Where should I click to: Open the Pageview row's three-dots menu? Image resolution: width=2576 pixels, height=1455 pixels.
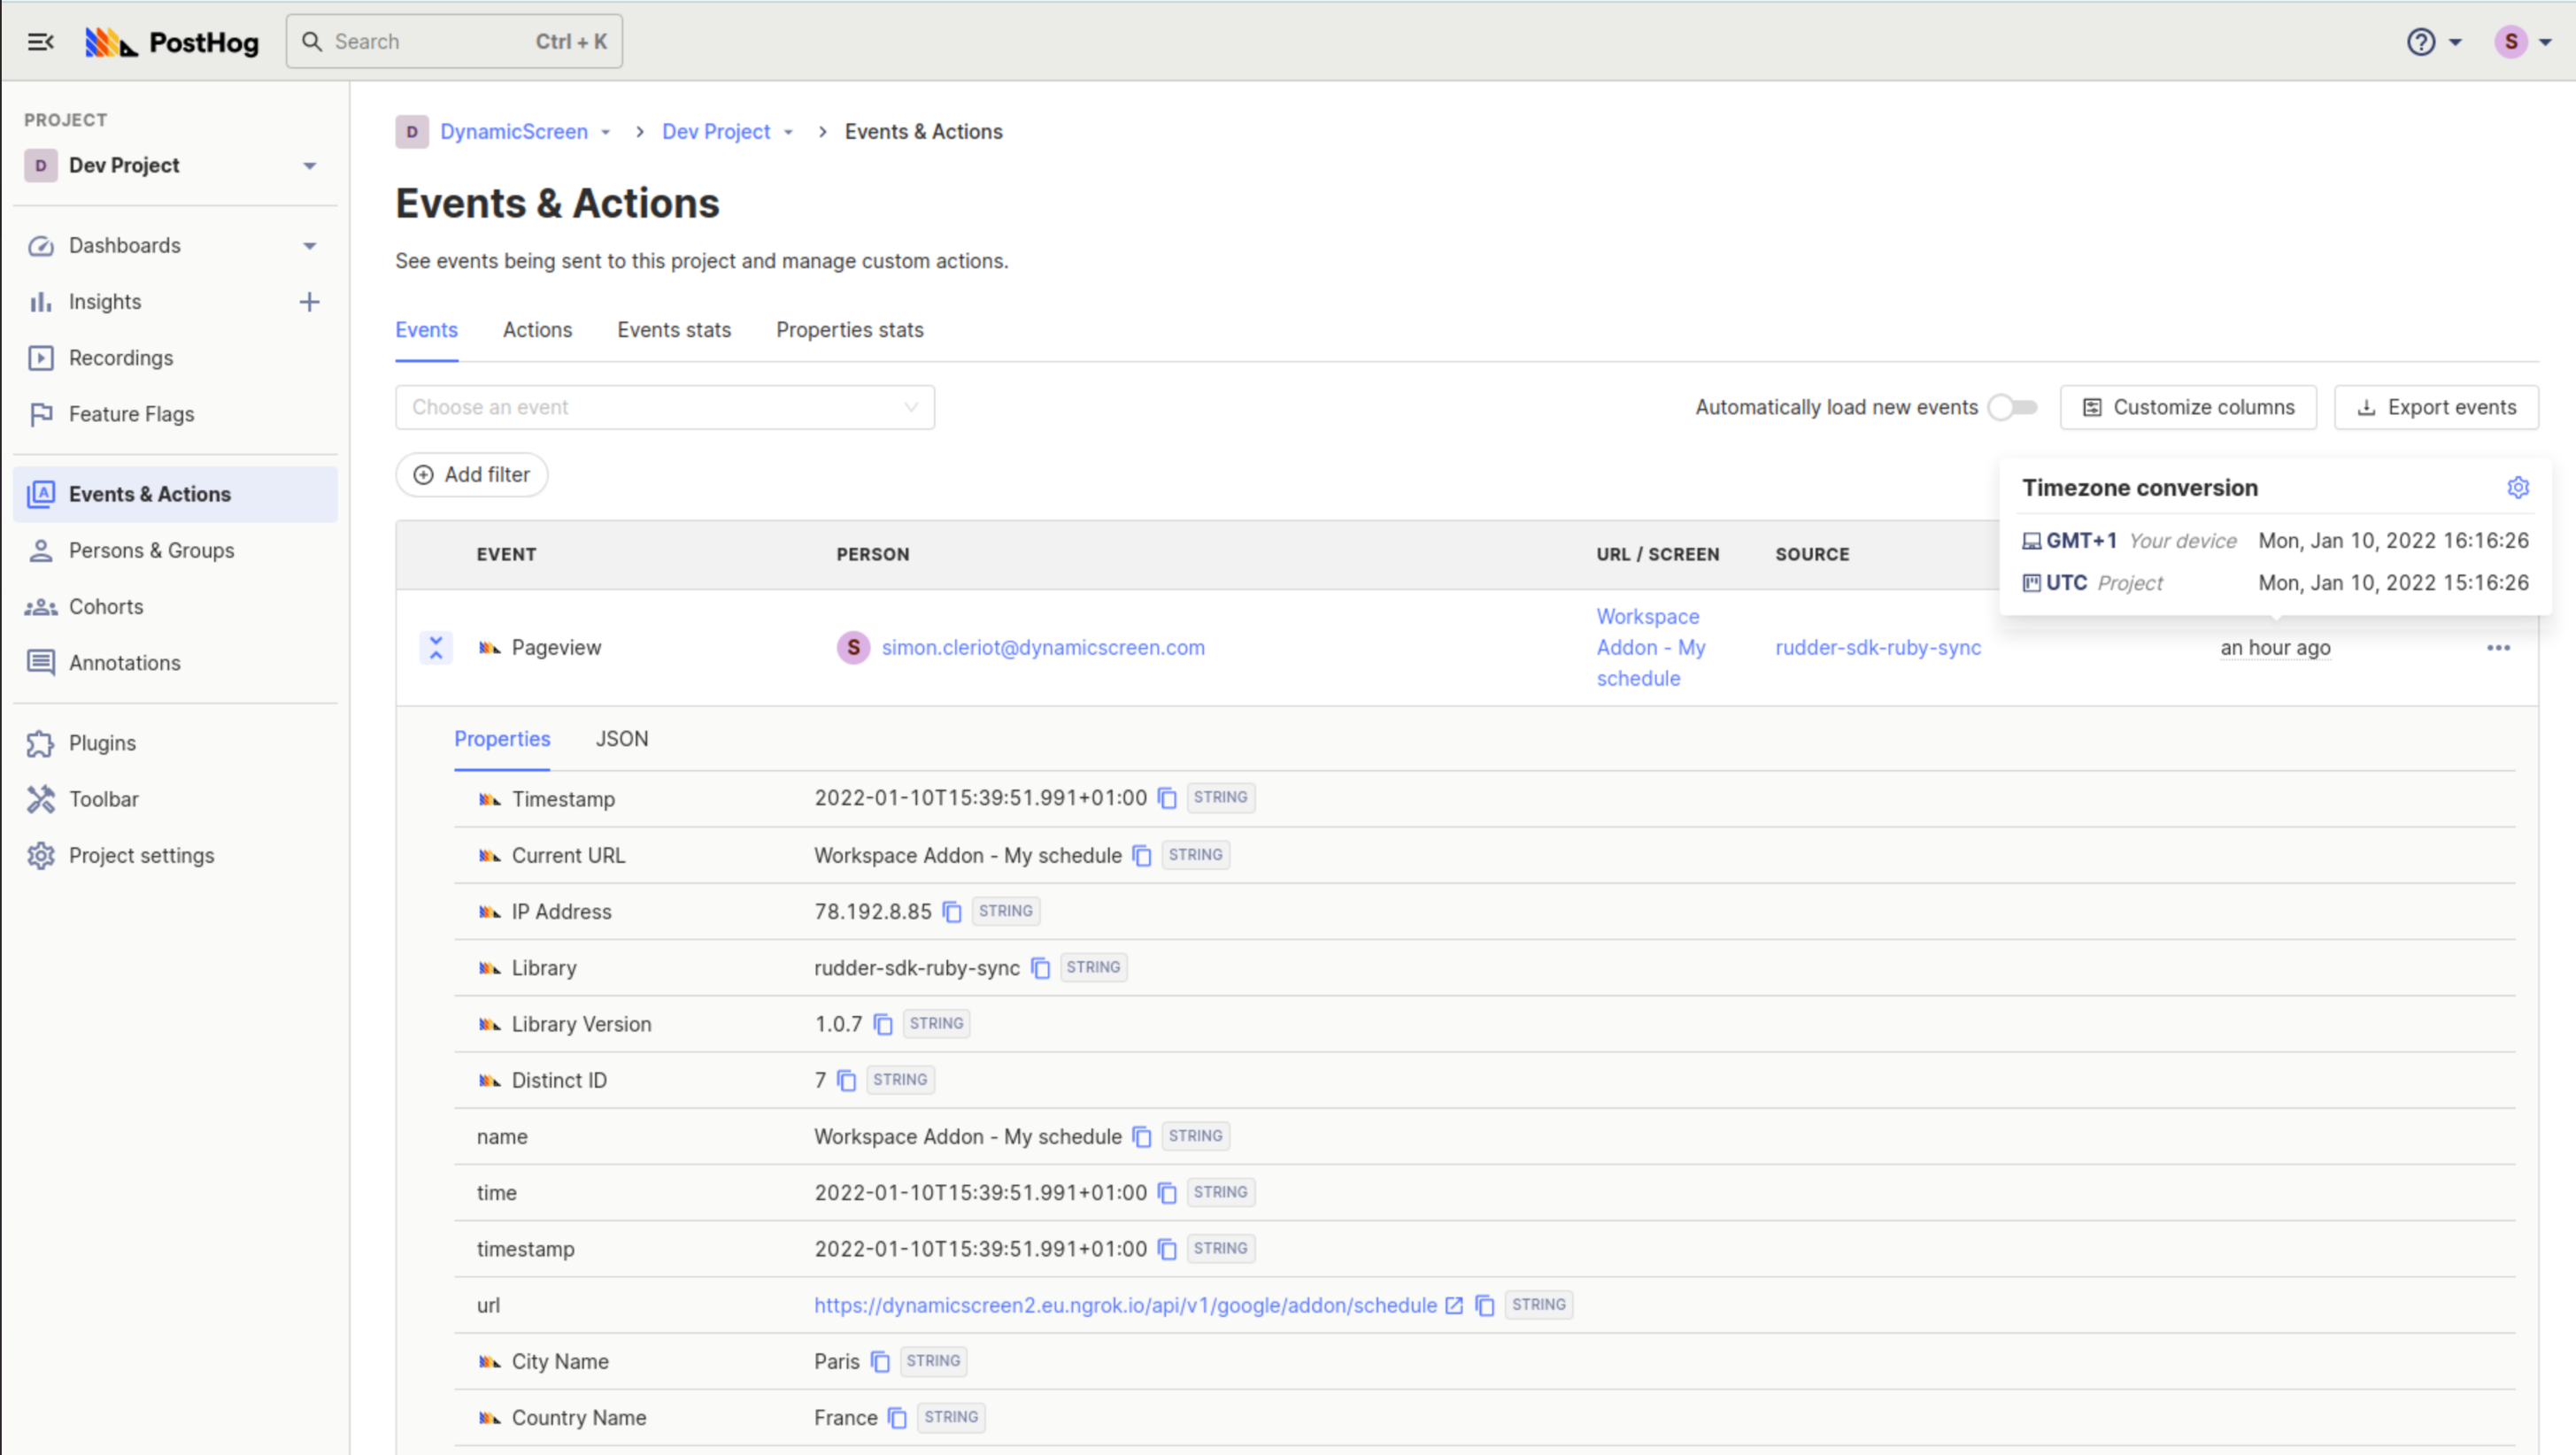[2498, 648]
